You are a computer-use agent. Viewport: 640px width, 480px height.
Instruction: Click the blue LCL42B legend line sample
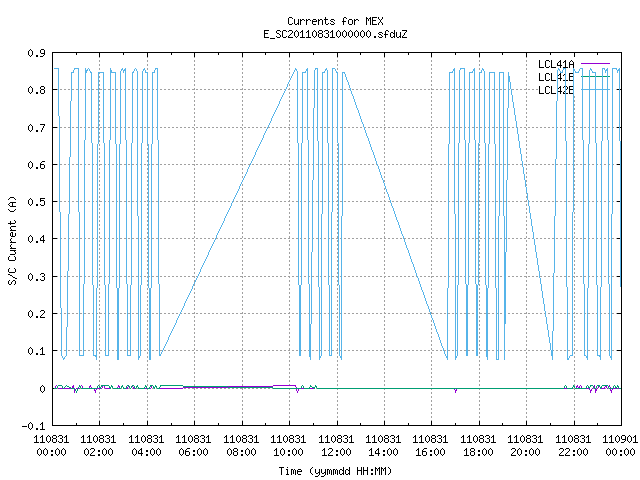pos(595,90)
